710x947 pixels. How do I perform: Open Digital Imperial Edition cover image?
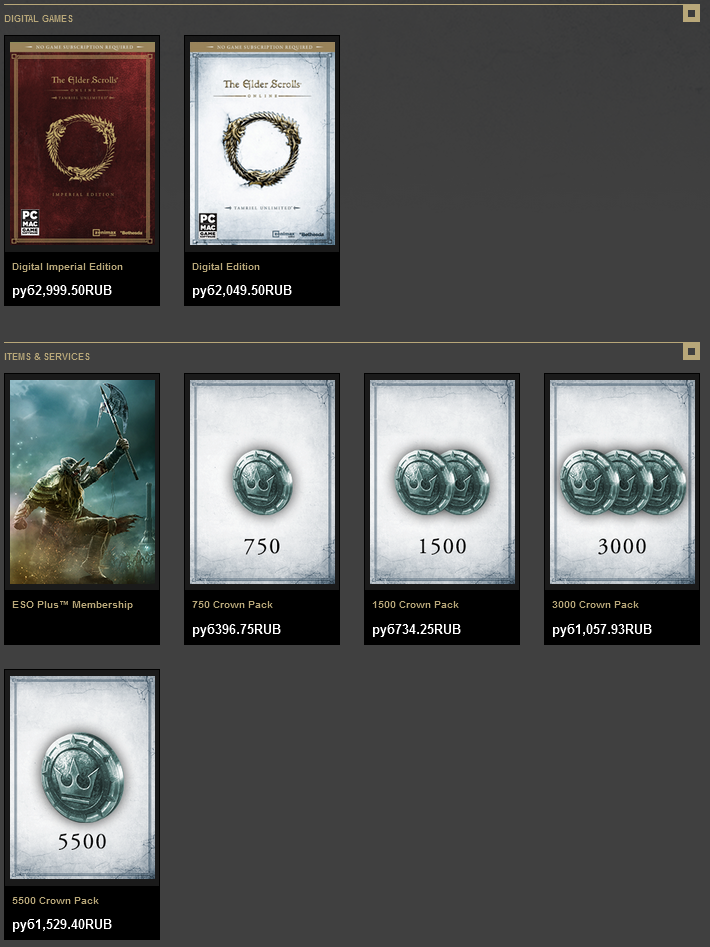82,144
